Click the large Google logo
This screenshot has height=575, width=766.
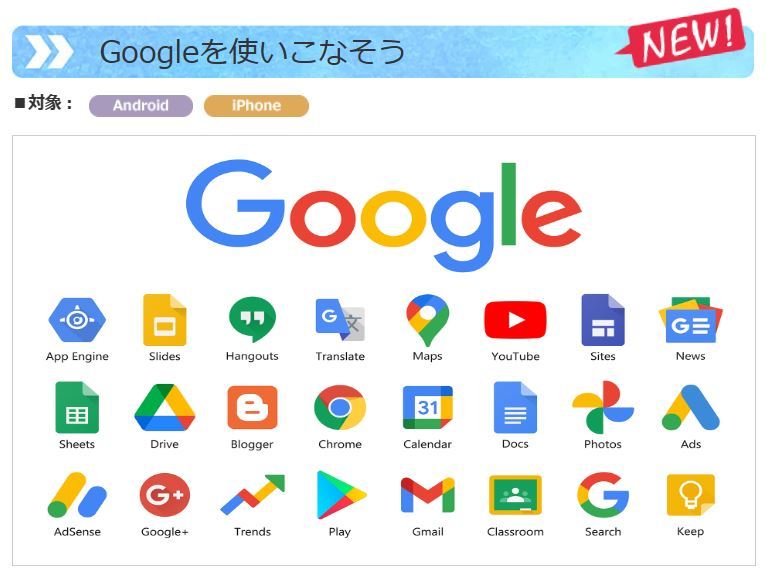(384, 215)
